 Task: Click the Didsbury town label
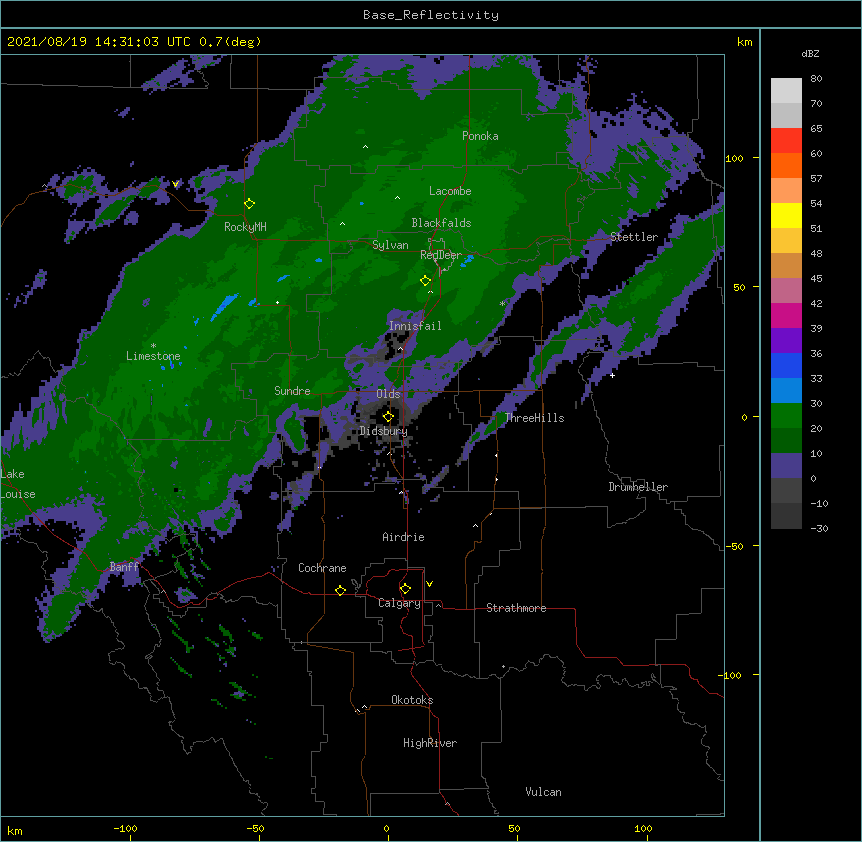tap(383, 431)
